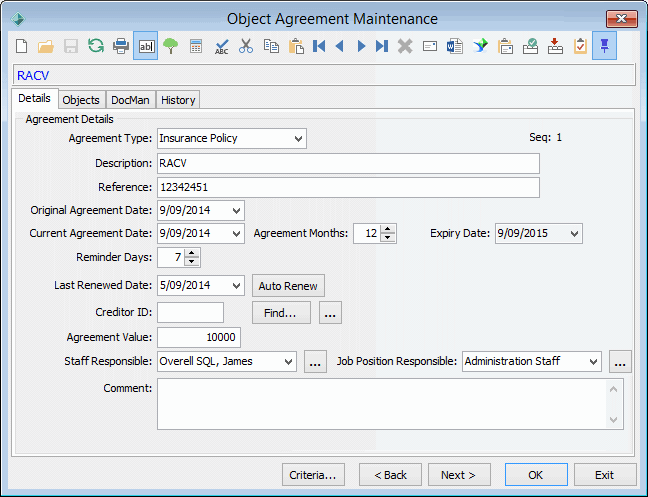Click the Next > button

coord(459,475)
